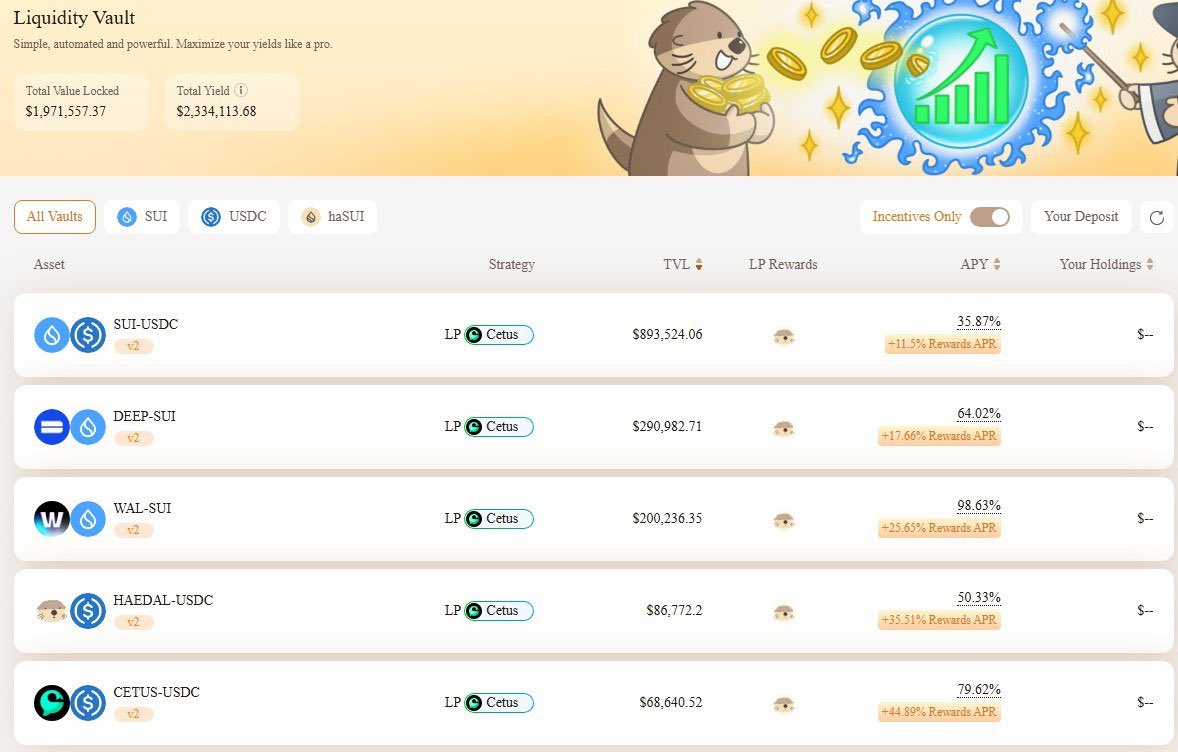Filter vaults by the USDC tab
This screenshot has width=1178, height=752.
[234, 217]
